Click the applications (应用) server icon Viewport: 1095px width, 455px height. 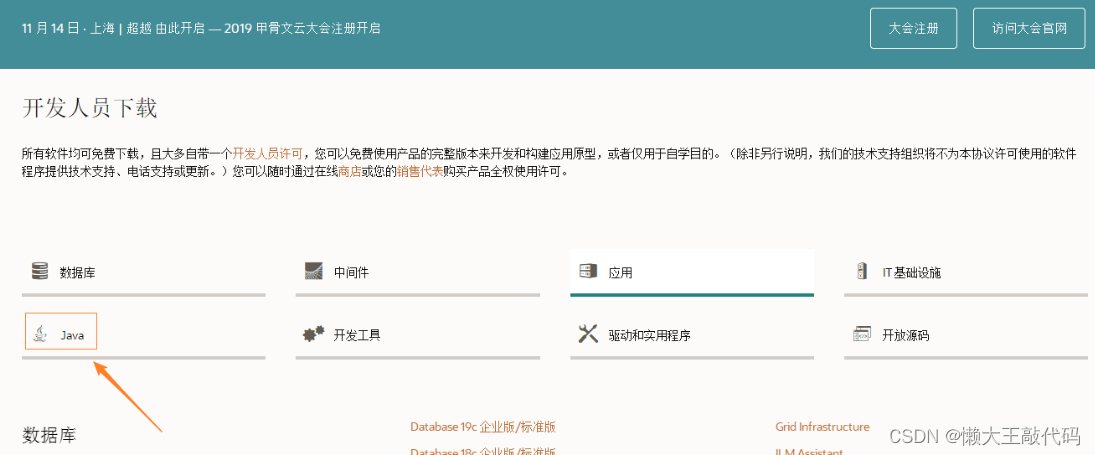tap(589, 271)
